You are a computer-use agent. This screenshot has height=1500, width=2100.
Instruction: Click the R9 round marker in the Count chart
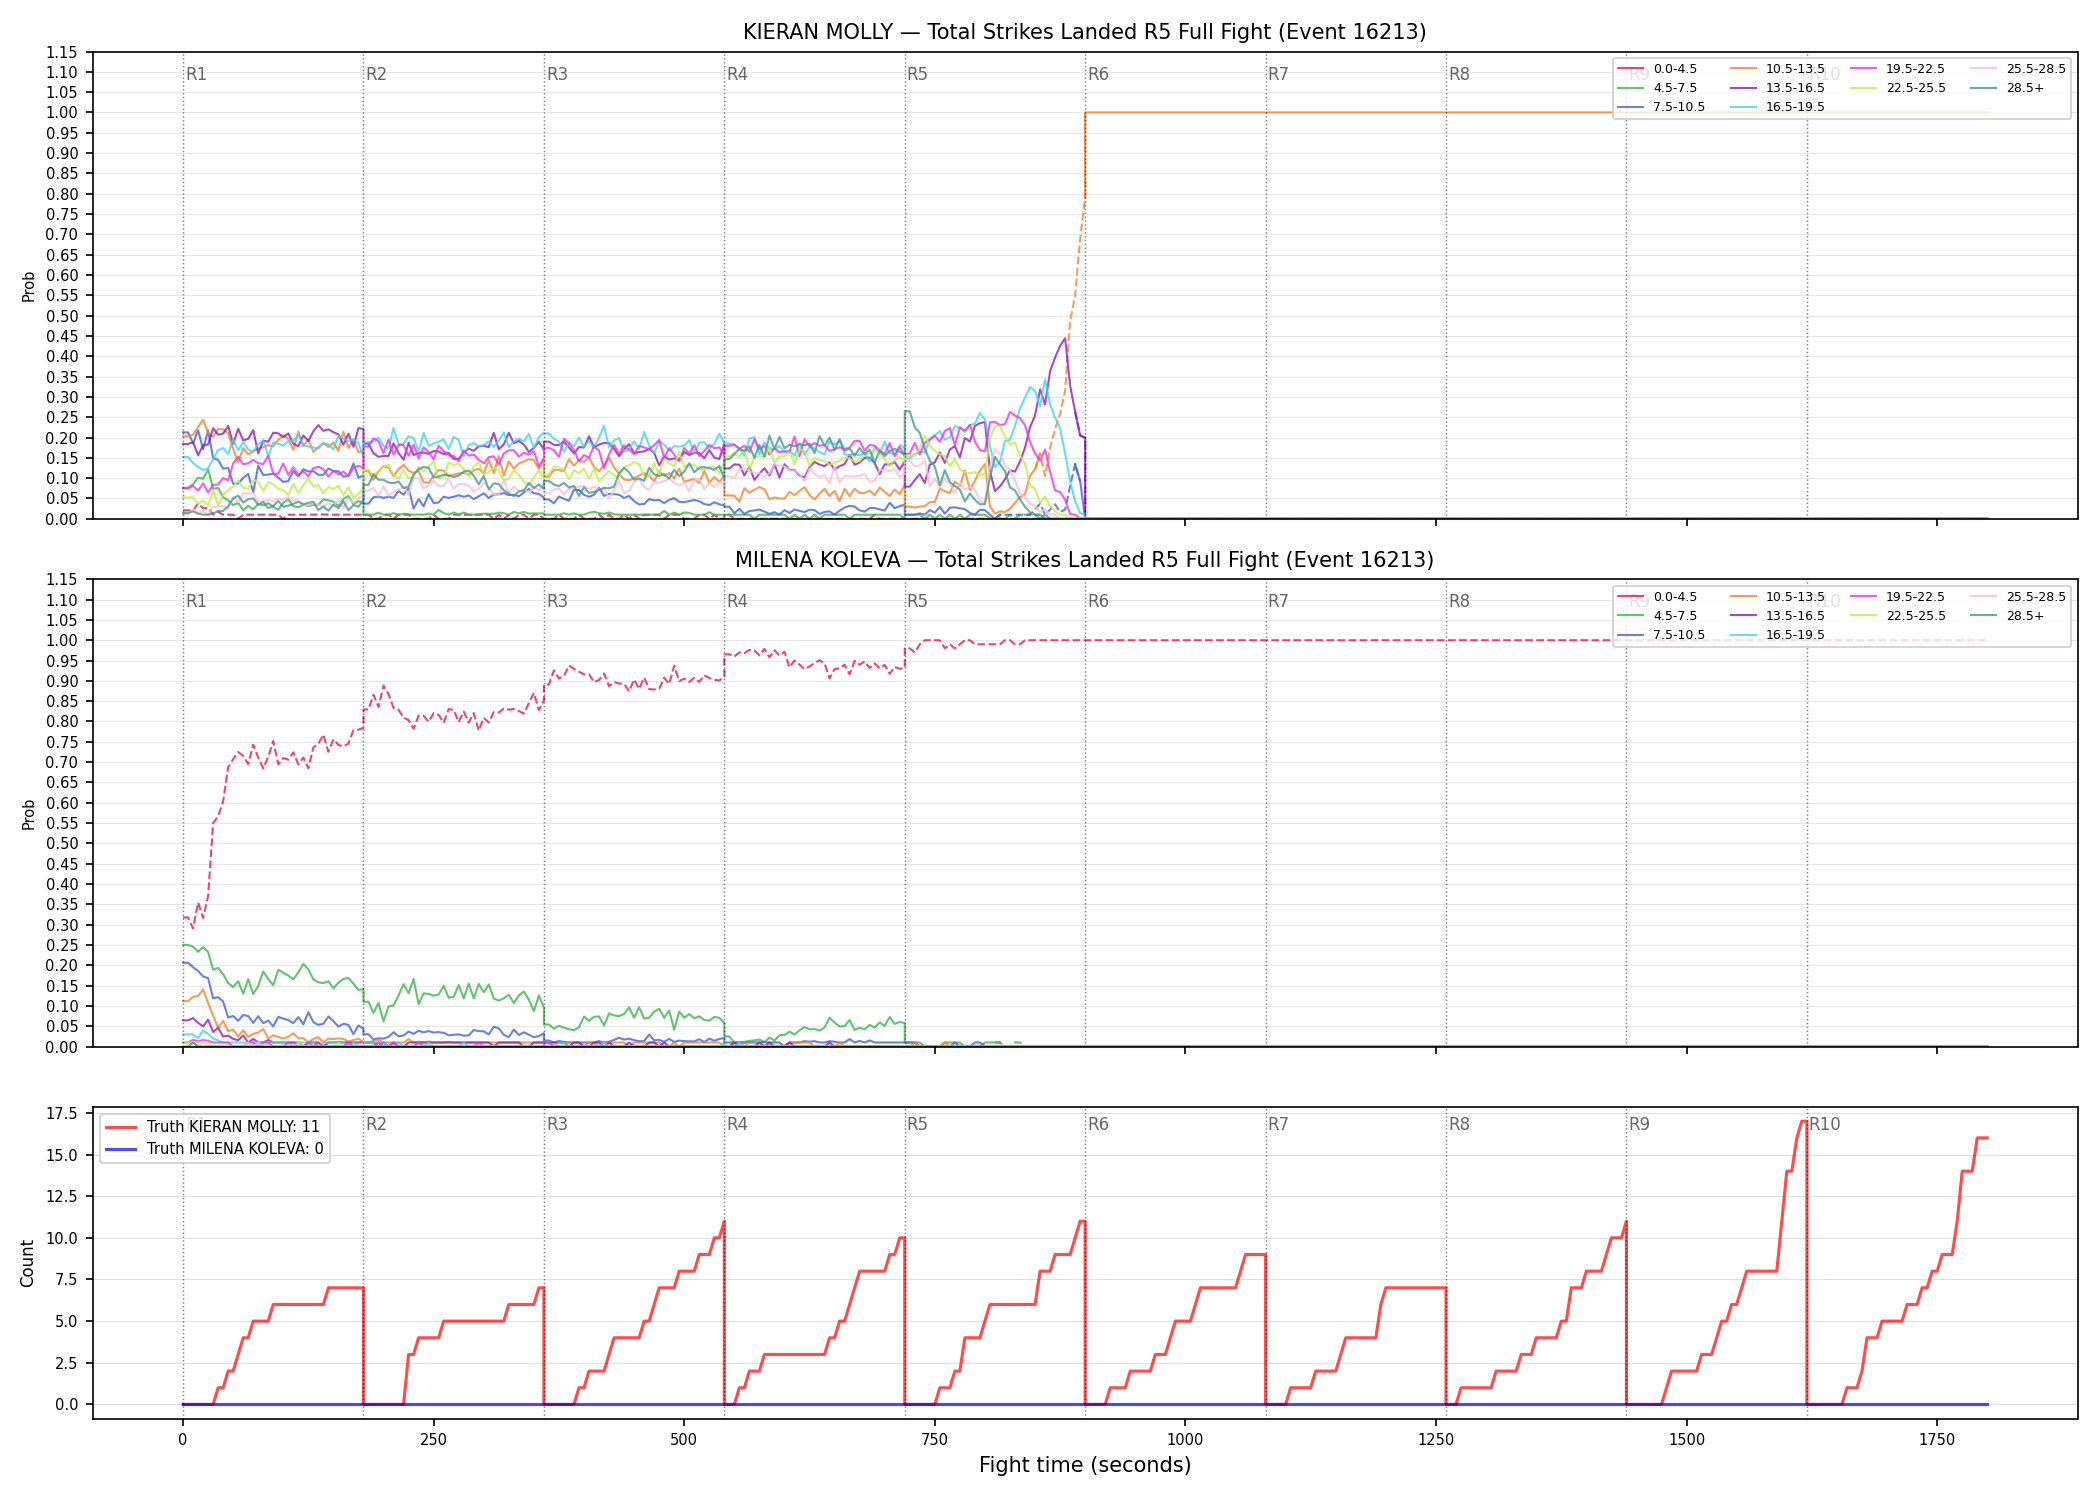coord(1639,1124)
